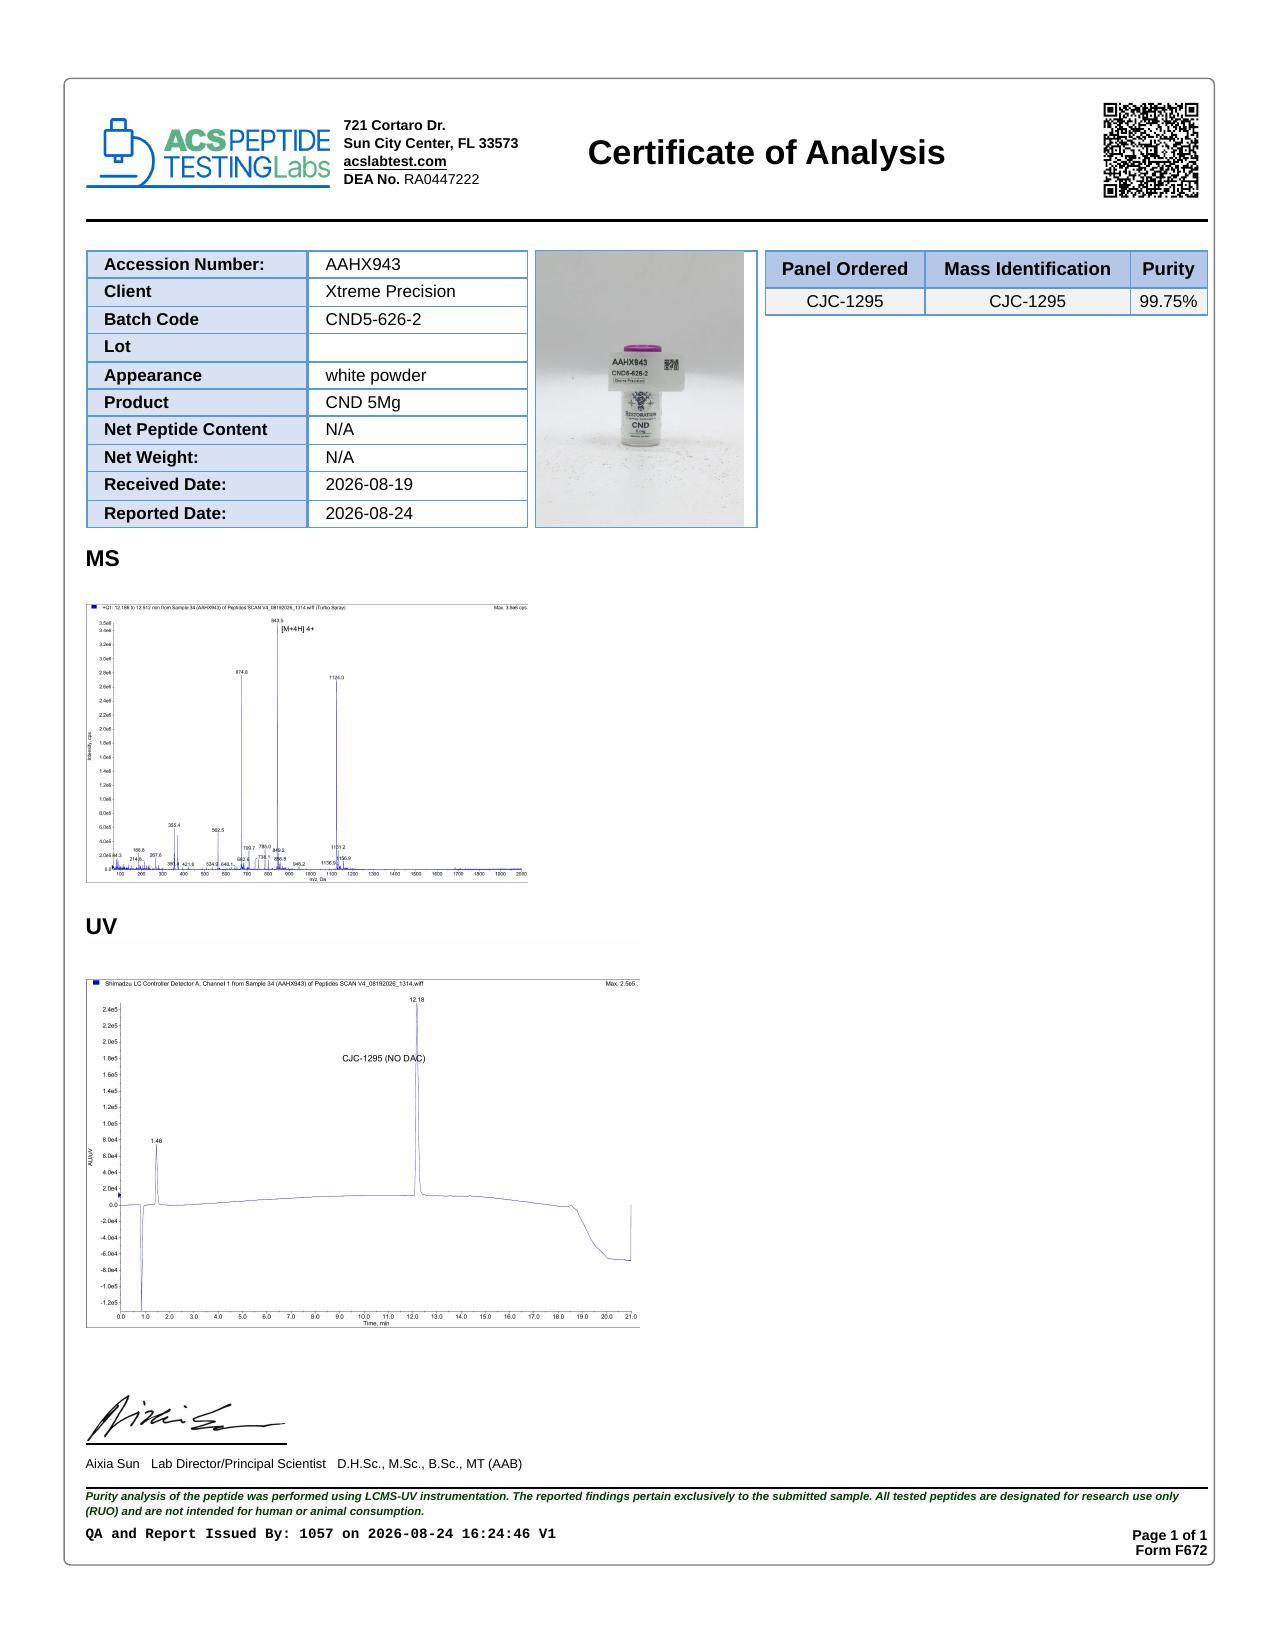Open the acslabtest.com link
Screen dimensions: 1275x1650
pos(395,161)
